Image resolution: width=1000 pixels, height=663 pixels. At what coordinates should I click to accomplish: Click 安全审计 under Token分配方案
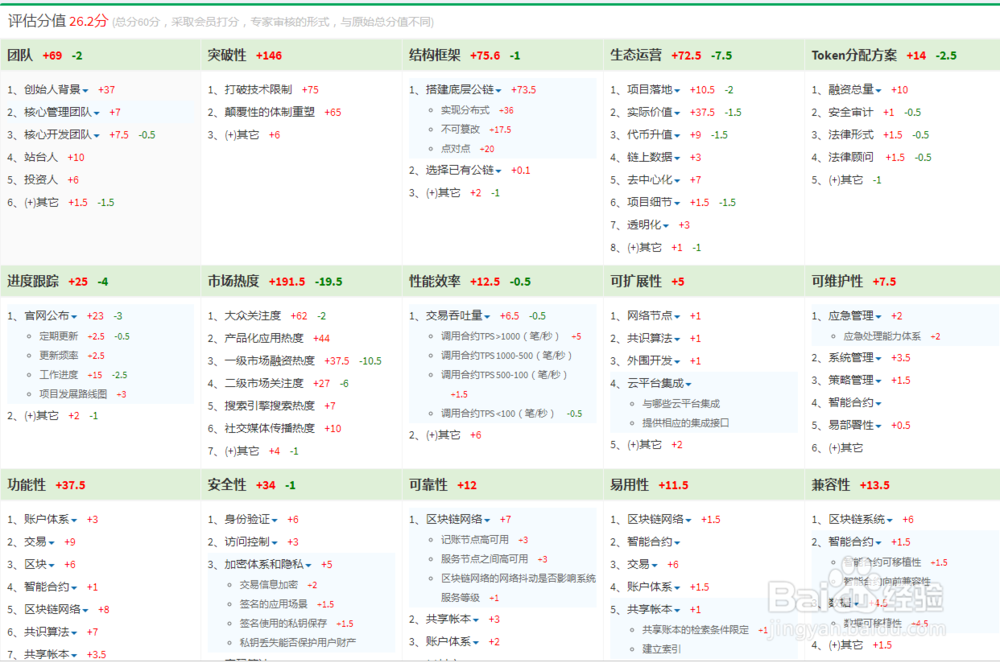click(x=851, y=112)
